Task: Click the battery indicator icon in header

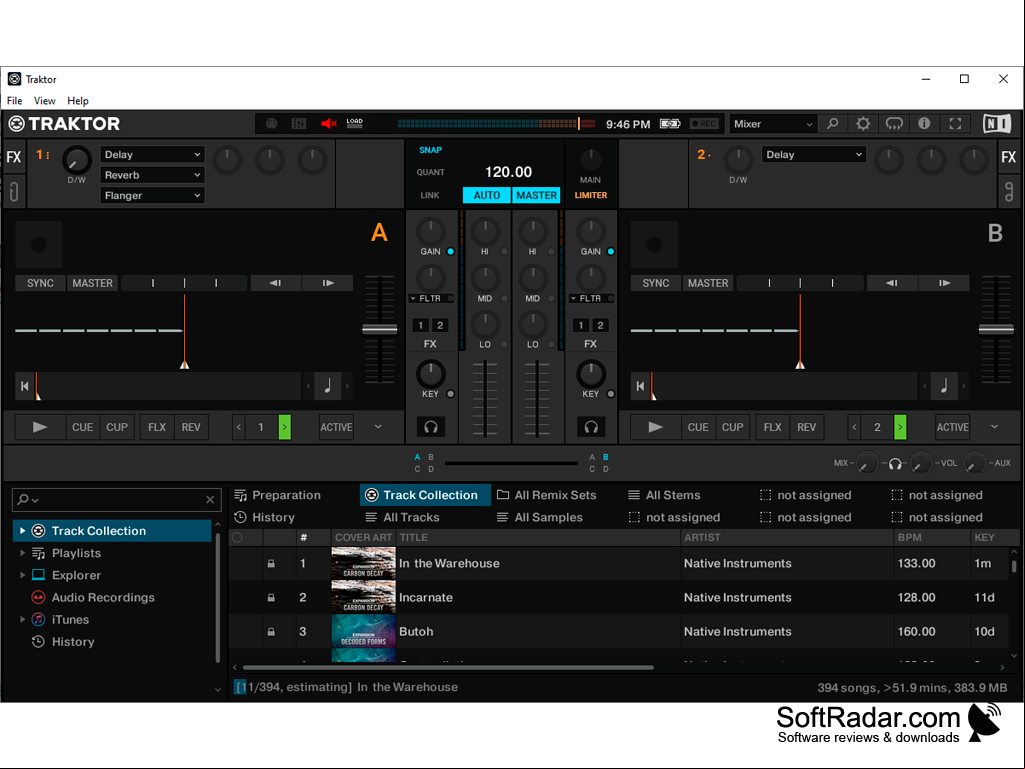Action: pyautogui.click(x=670, y=124)
